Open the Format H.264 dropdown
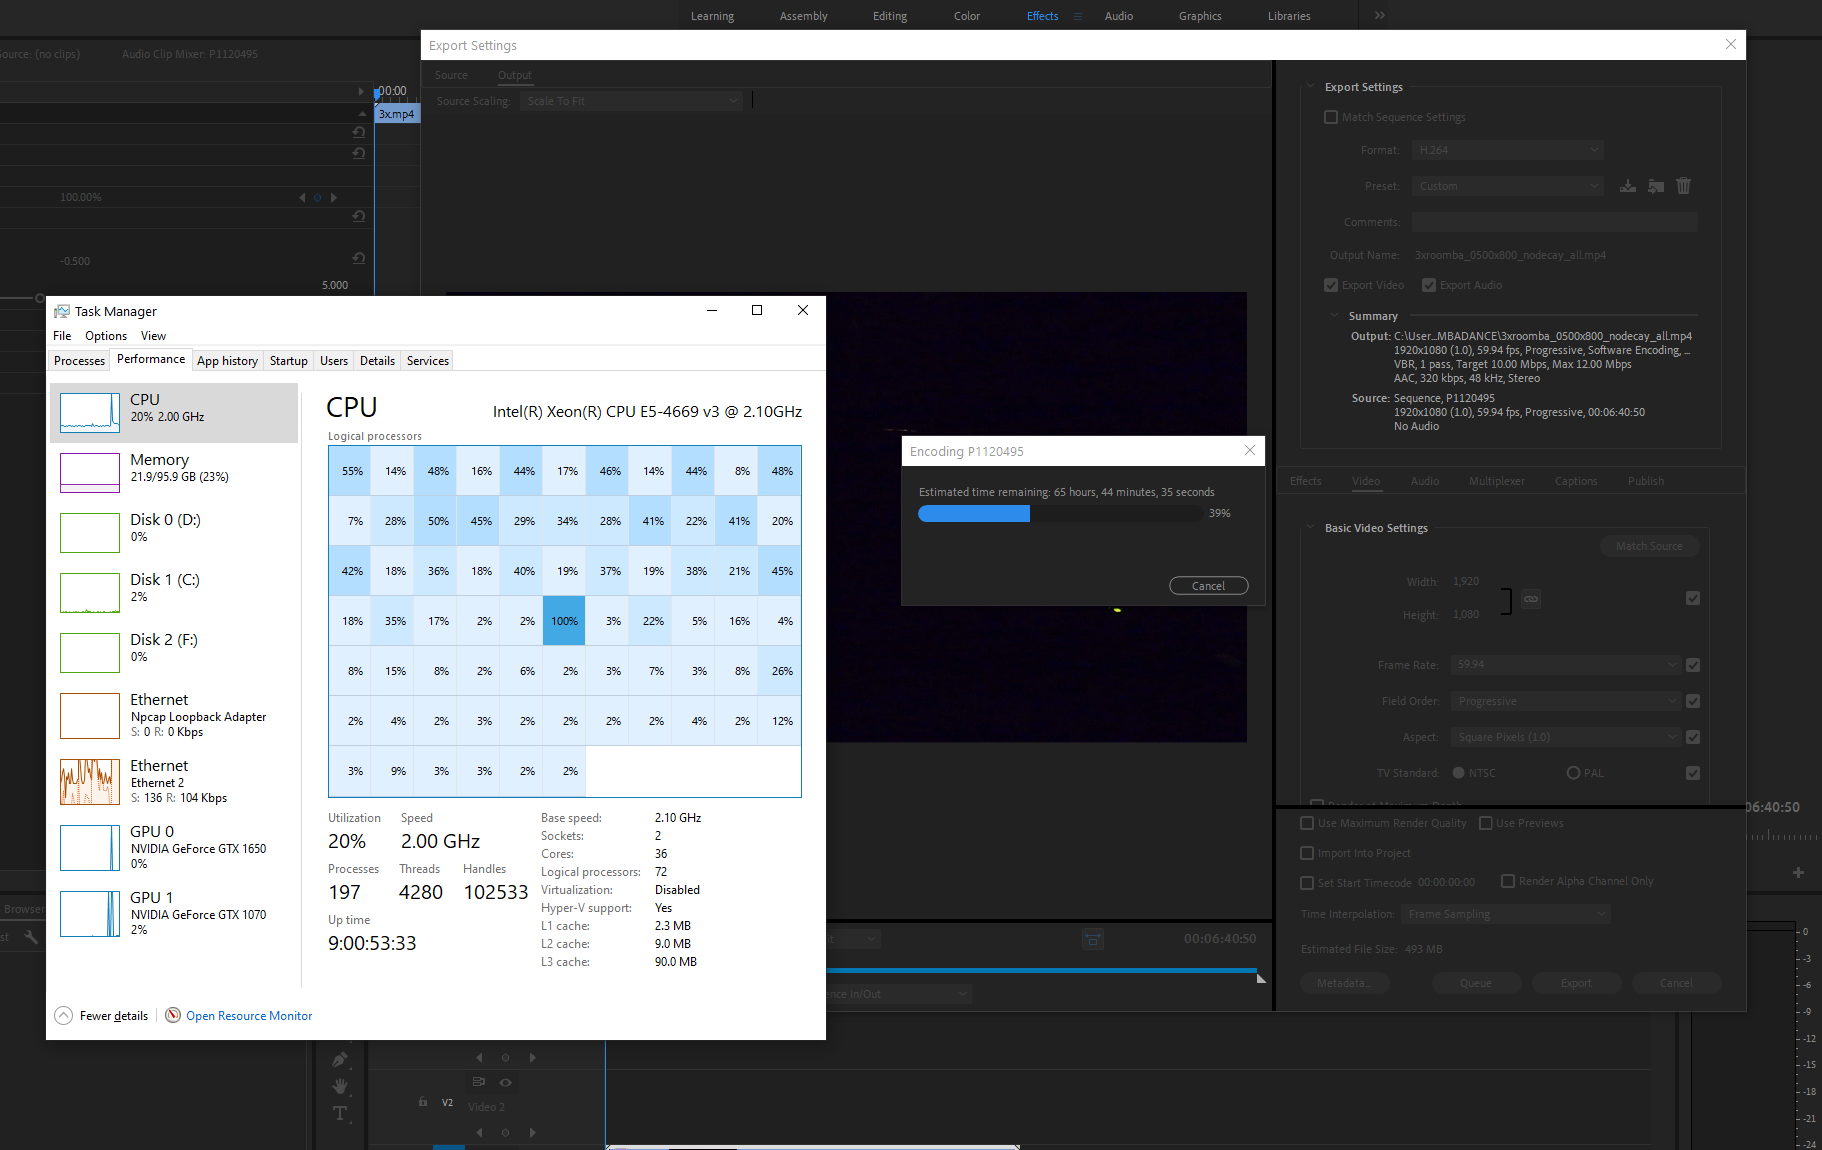1822x1150 pixels. (1508, 150)
